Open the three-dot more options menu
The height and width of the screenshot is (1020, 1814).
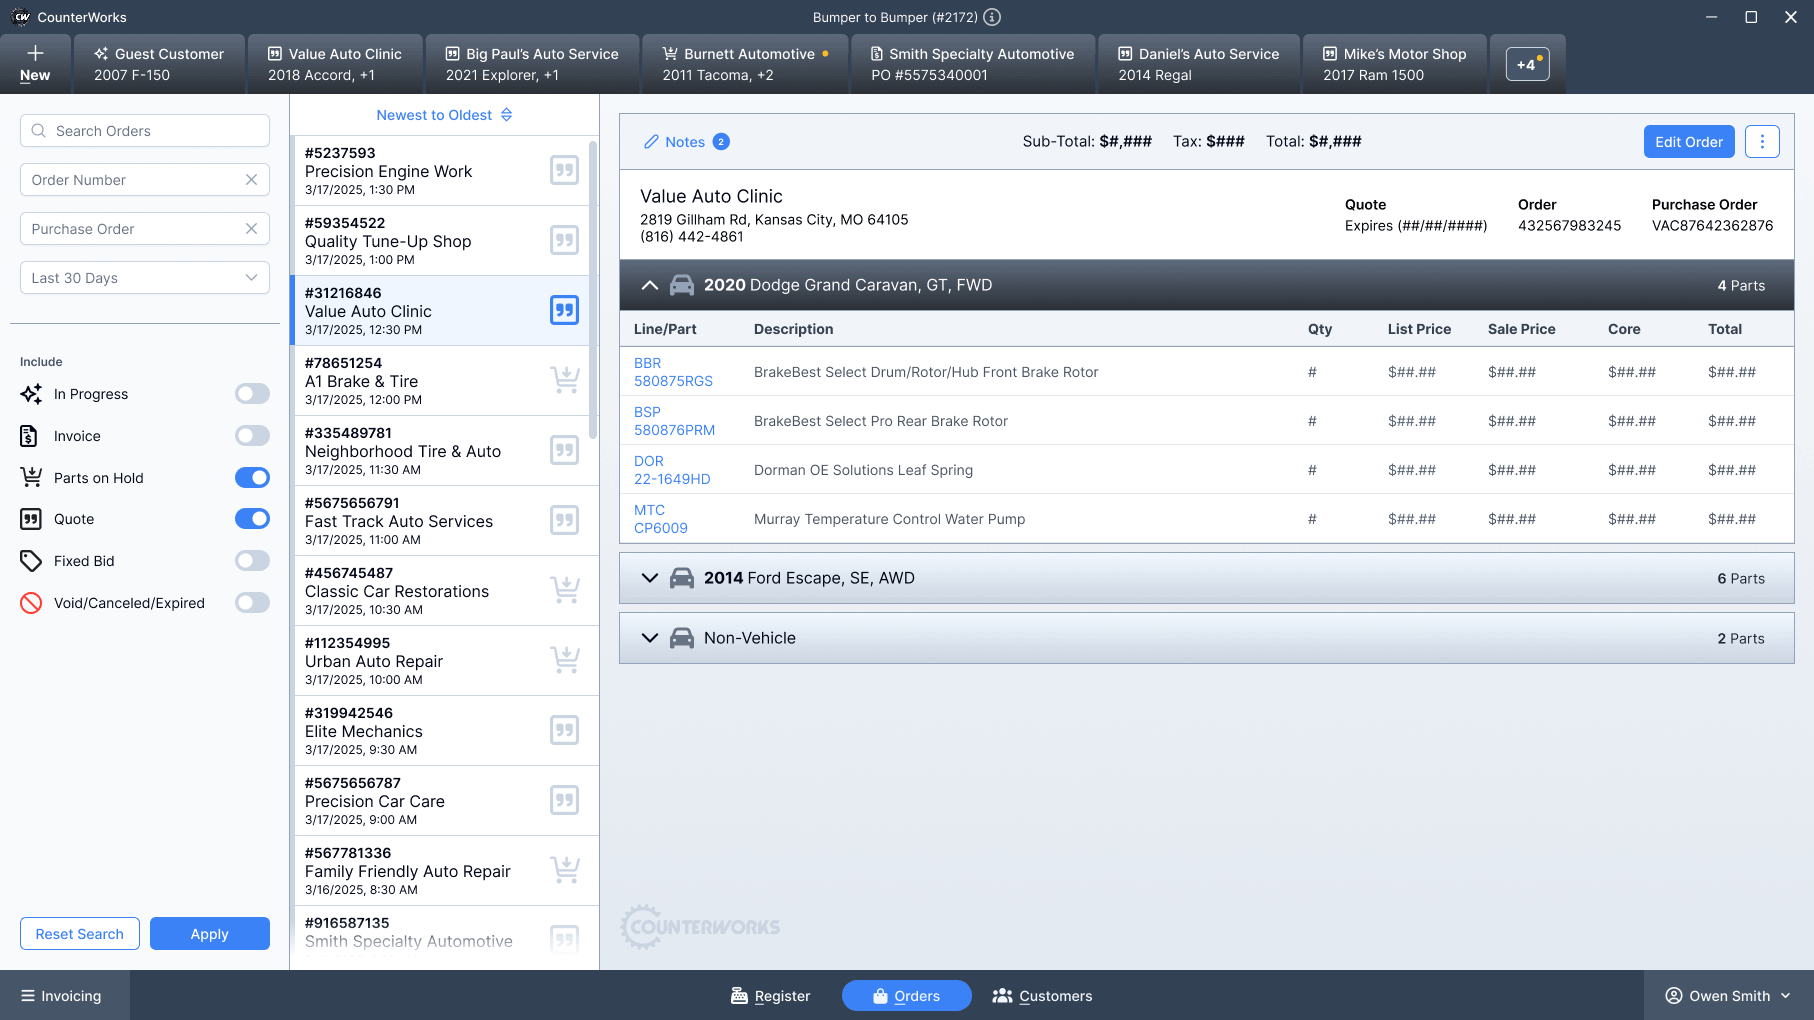[1762, 142]
